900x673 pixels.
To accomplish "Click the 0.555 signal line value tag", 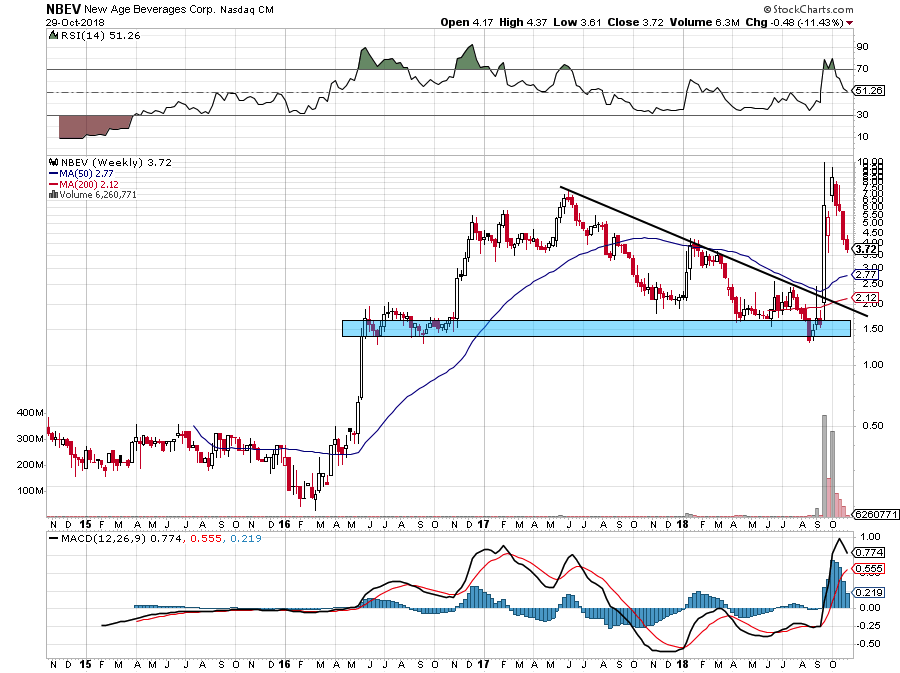I will pyautogui.click(x=869, y=569).
